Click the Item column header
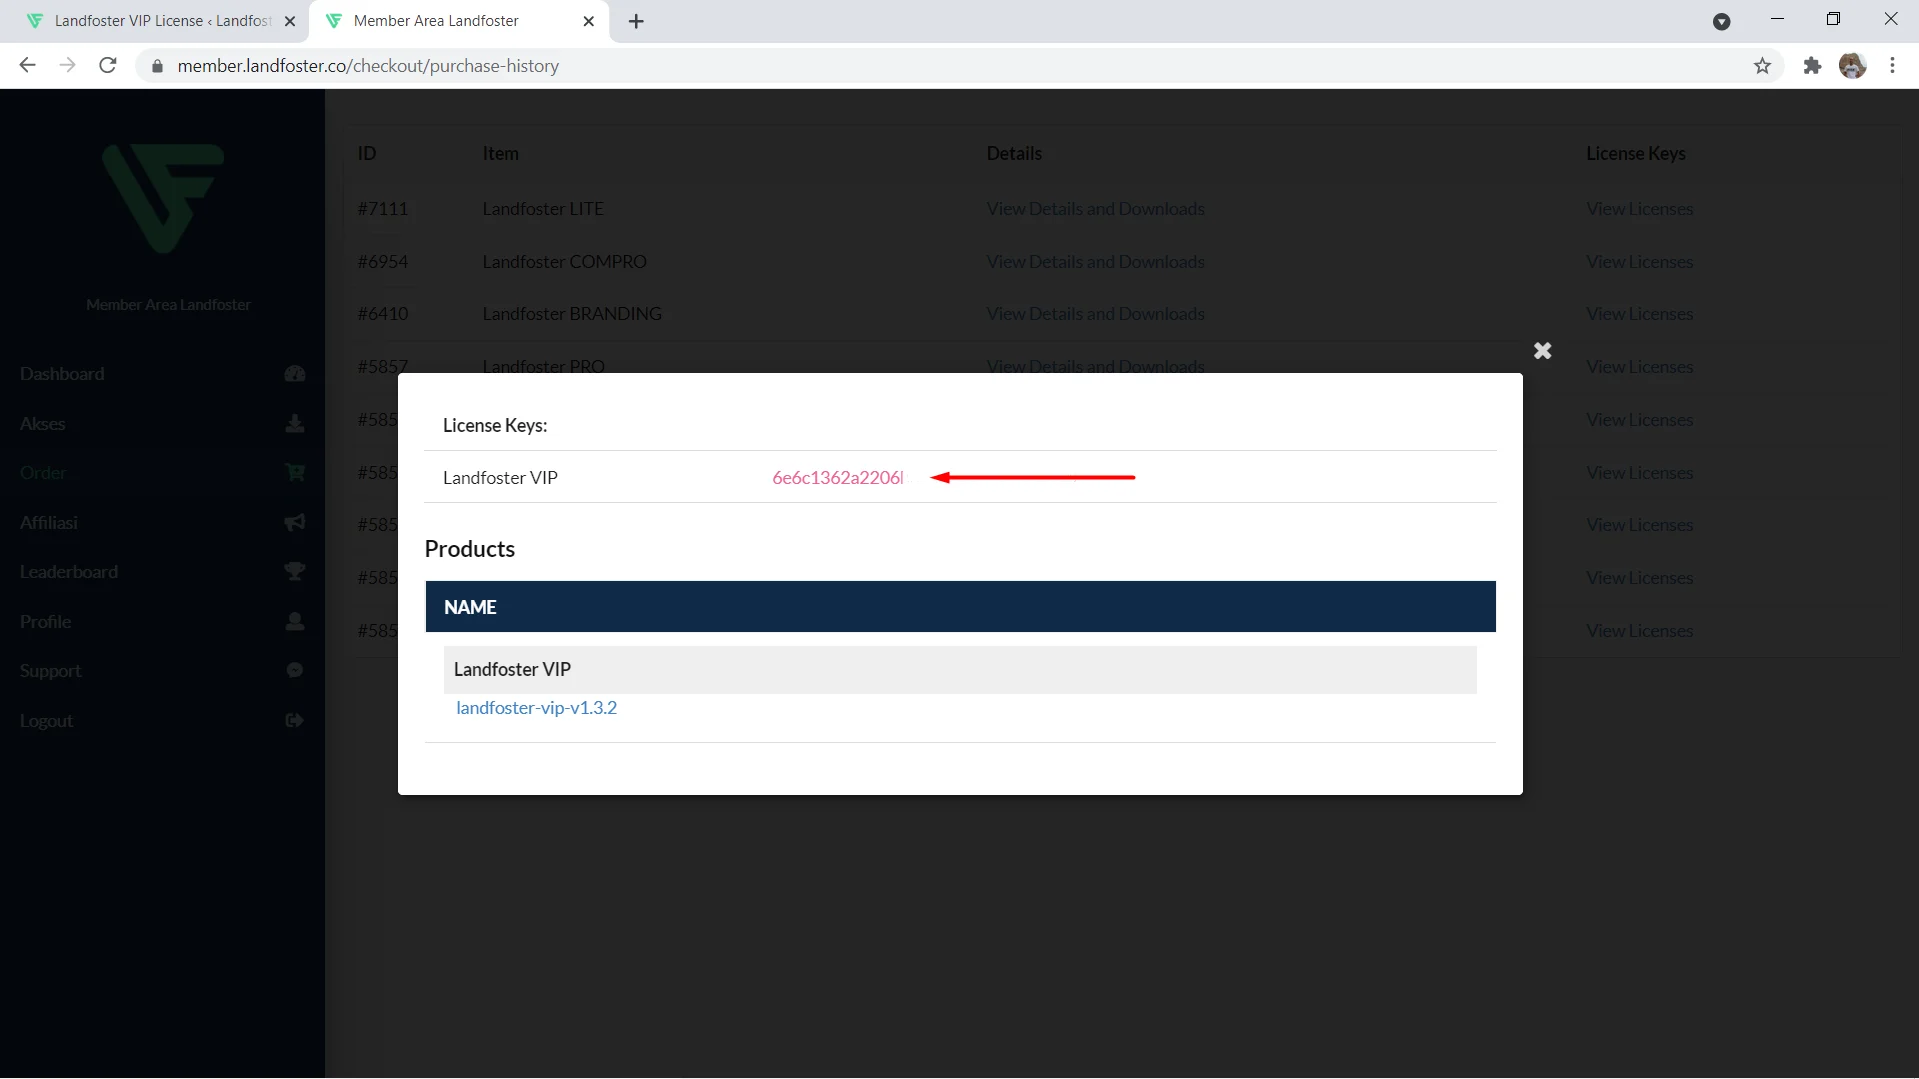The image size is (1919, 1079). 500,153
